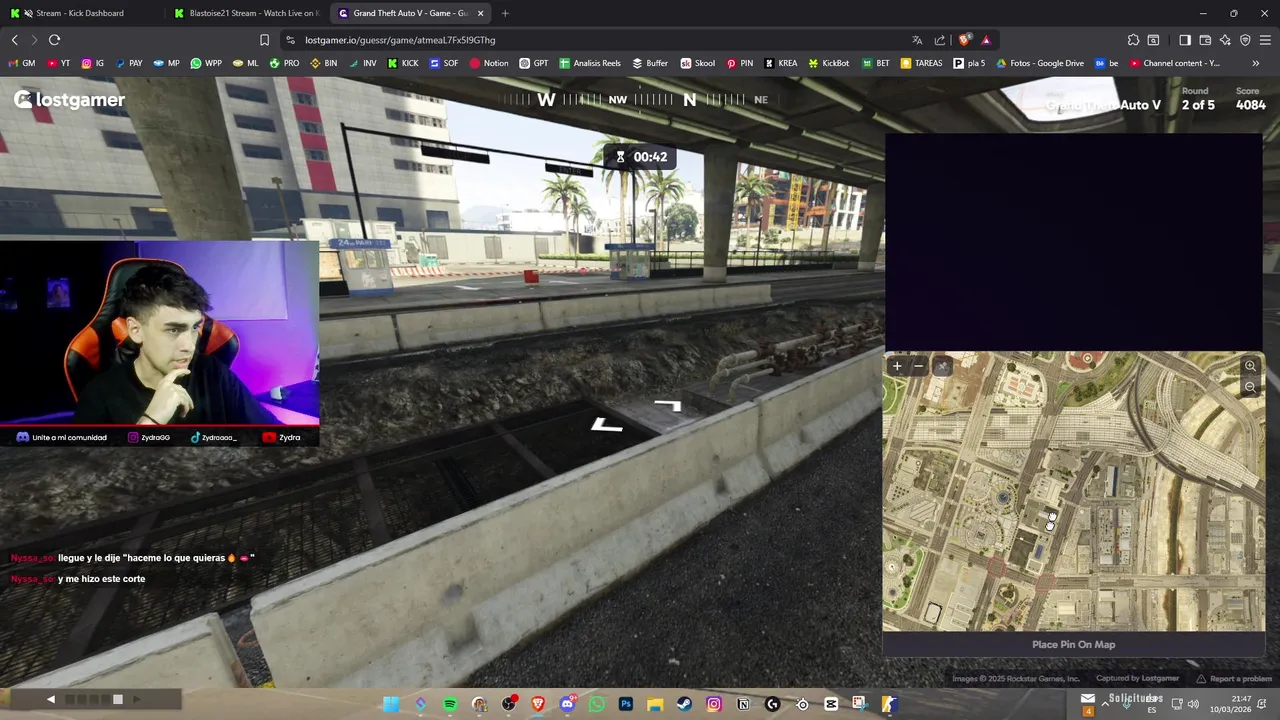
Task: Open the TAREAS bookmark
Action: point(921,63)
